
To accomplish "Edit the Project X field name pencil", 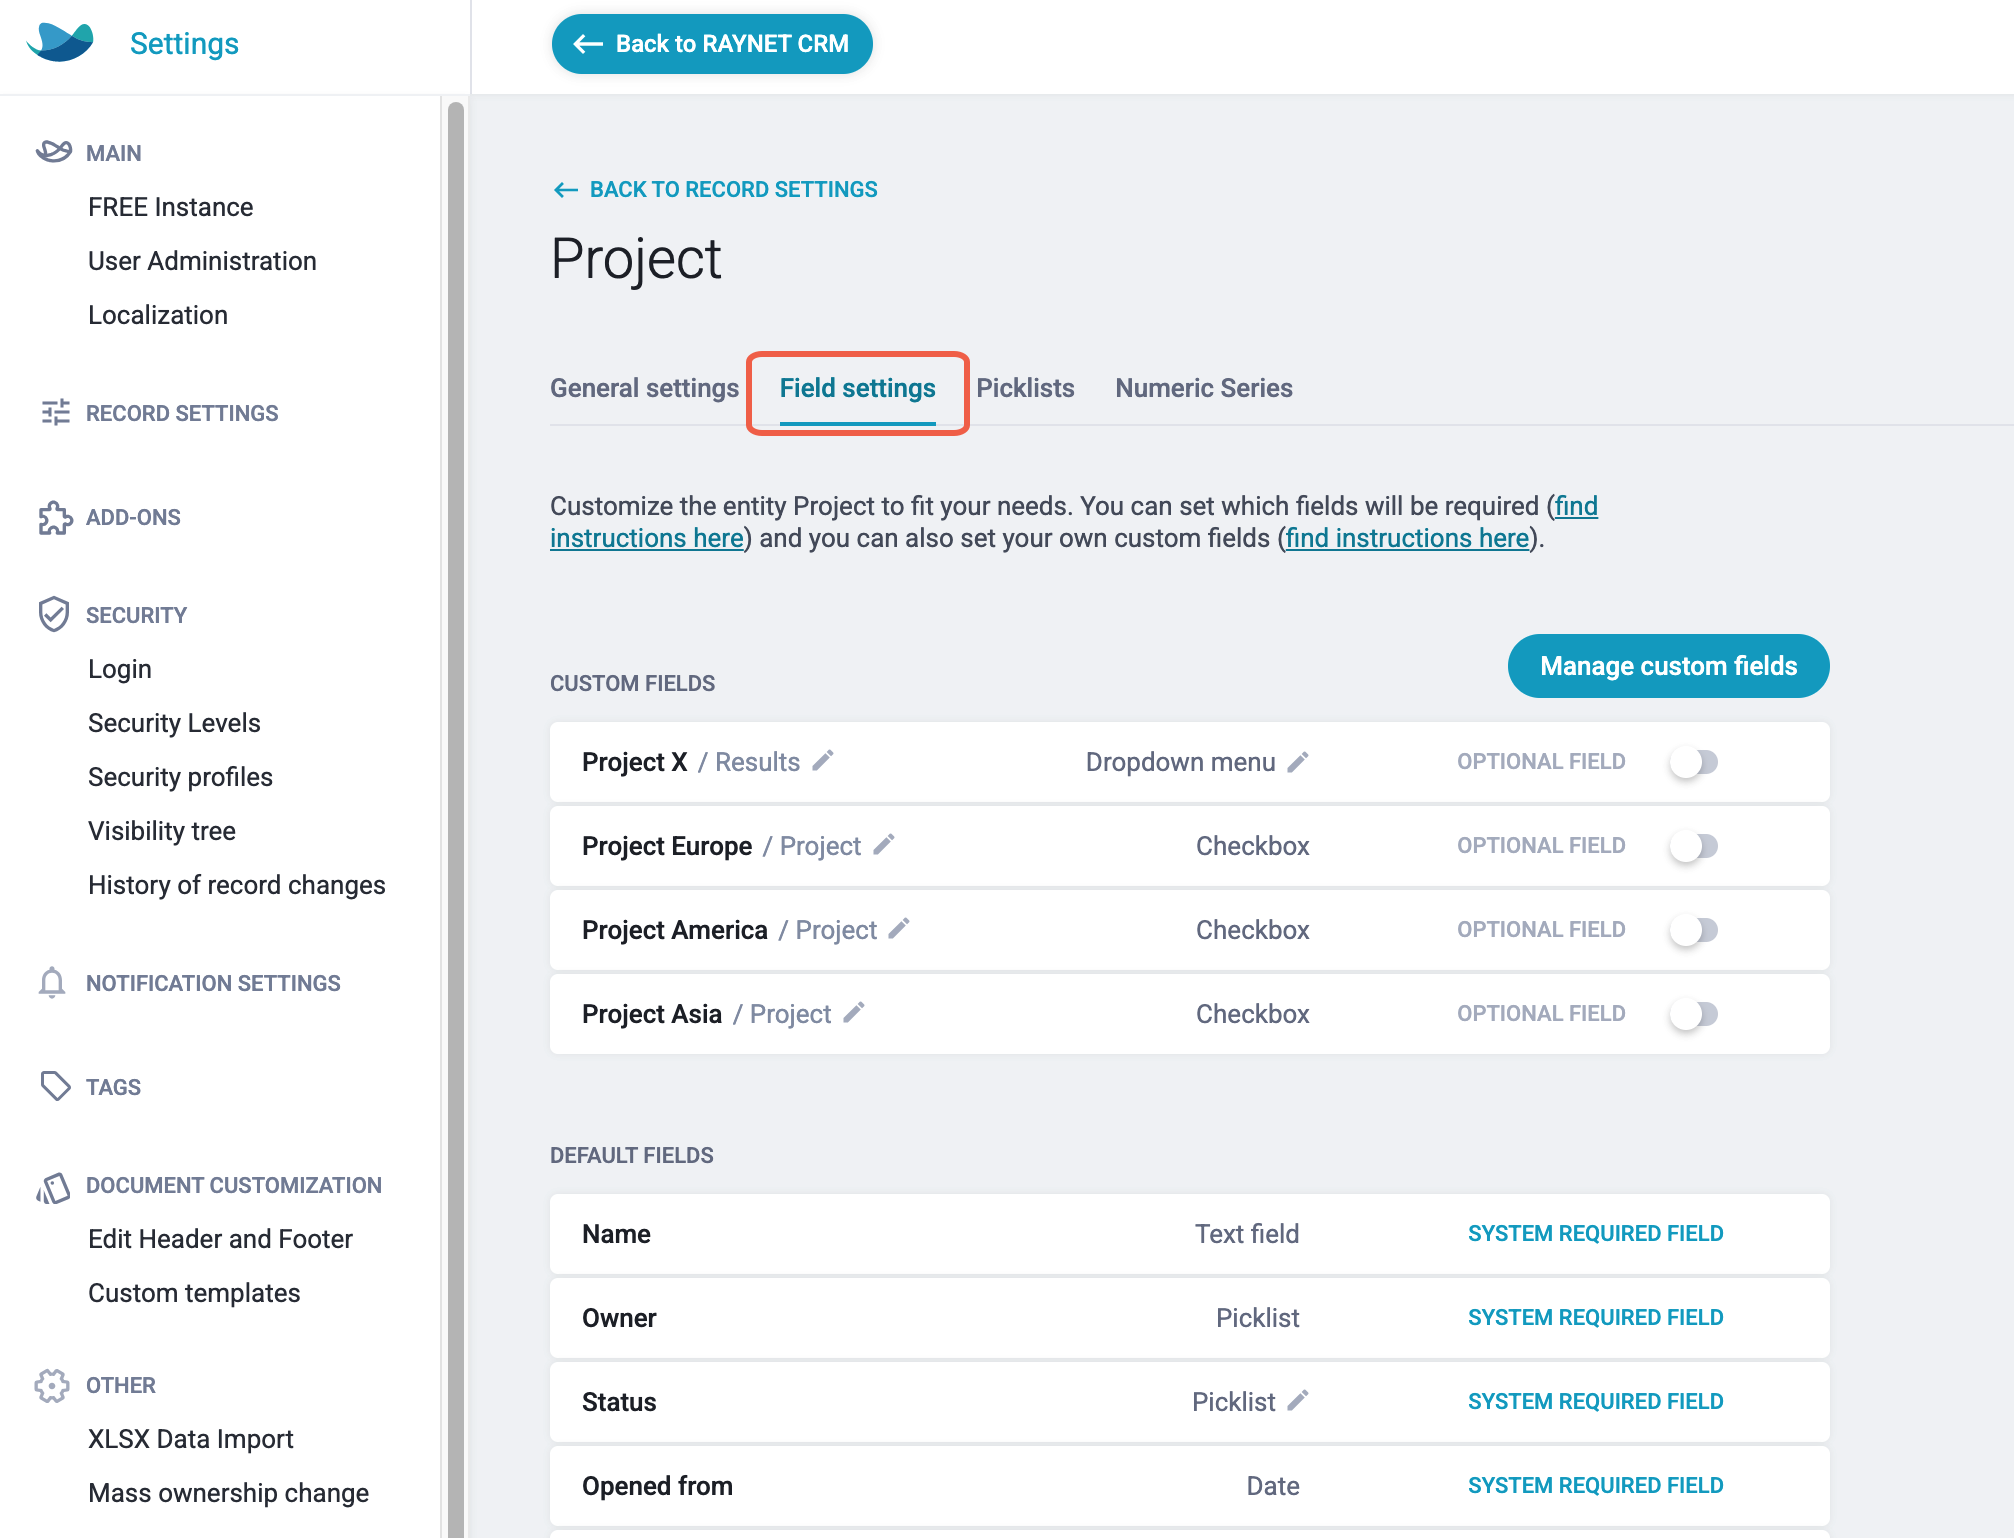I will coord(823,761).
